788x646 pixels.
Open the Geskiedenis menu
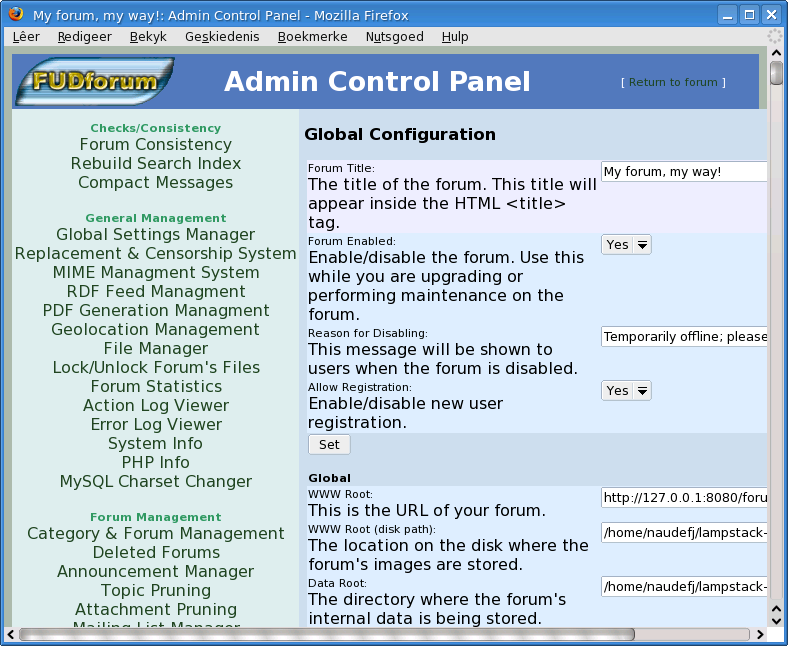[221, 36]
